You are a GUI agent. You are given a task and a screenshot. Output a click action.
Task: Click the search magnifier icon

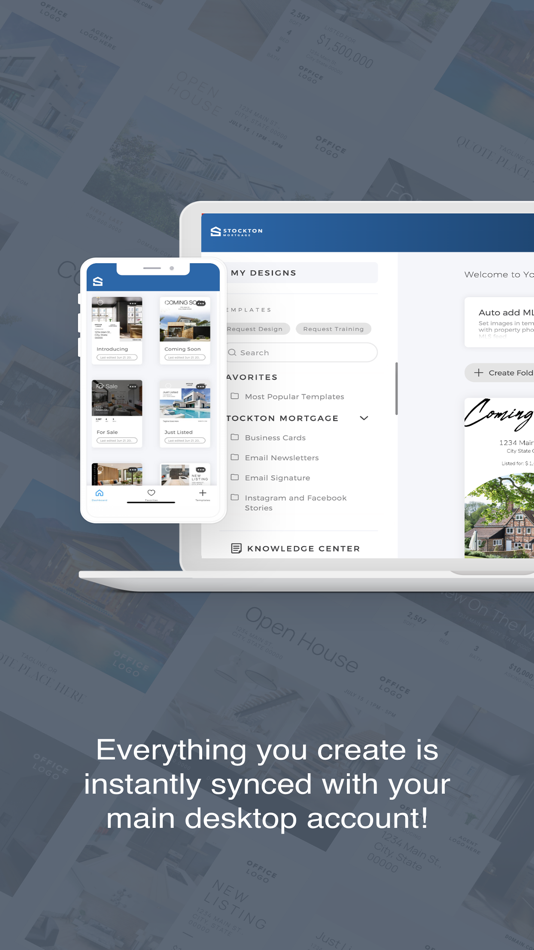click(232, 352)
